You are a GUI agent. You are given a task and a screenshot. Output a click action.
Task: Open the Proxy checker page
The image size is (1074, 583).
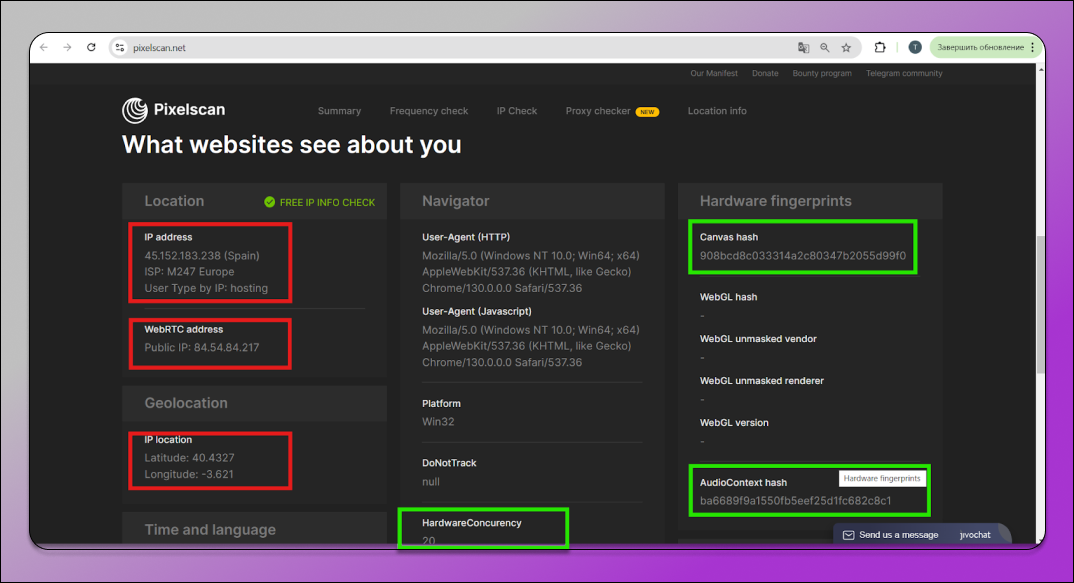(598, 111)
